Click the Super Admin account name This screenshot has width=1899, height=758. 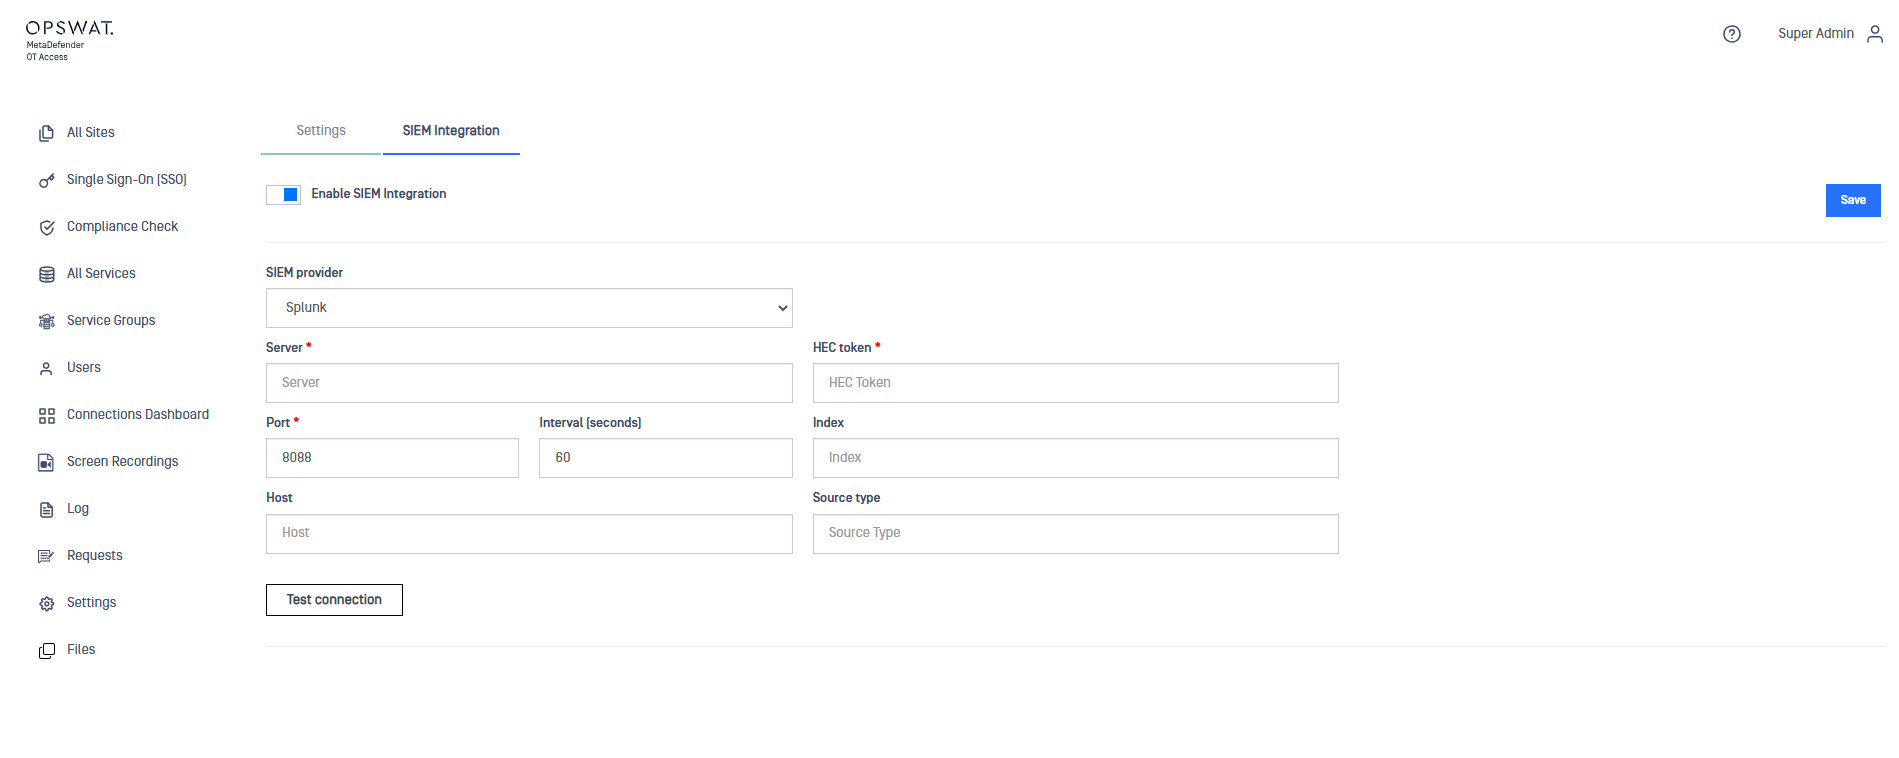pyautogui.click(x=1815, y=34)
